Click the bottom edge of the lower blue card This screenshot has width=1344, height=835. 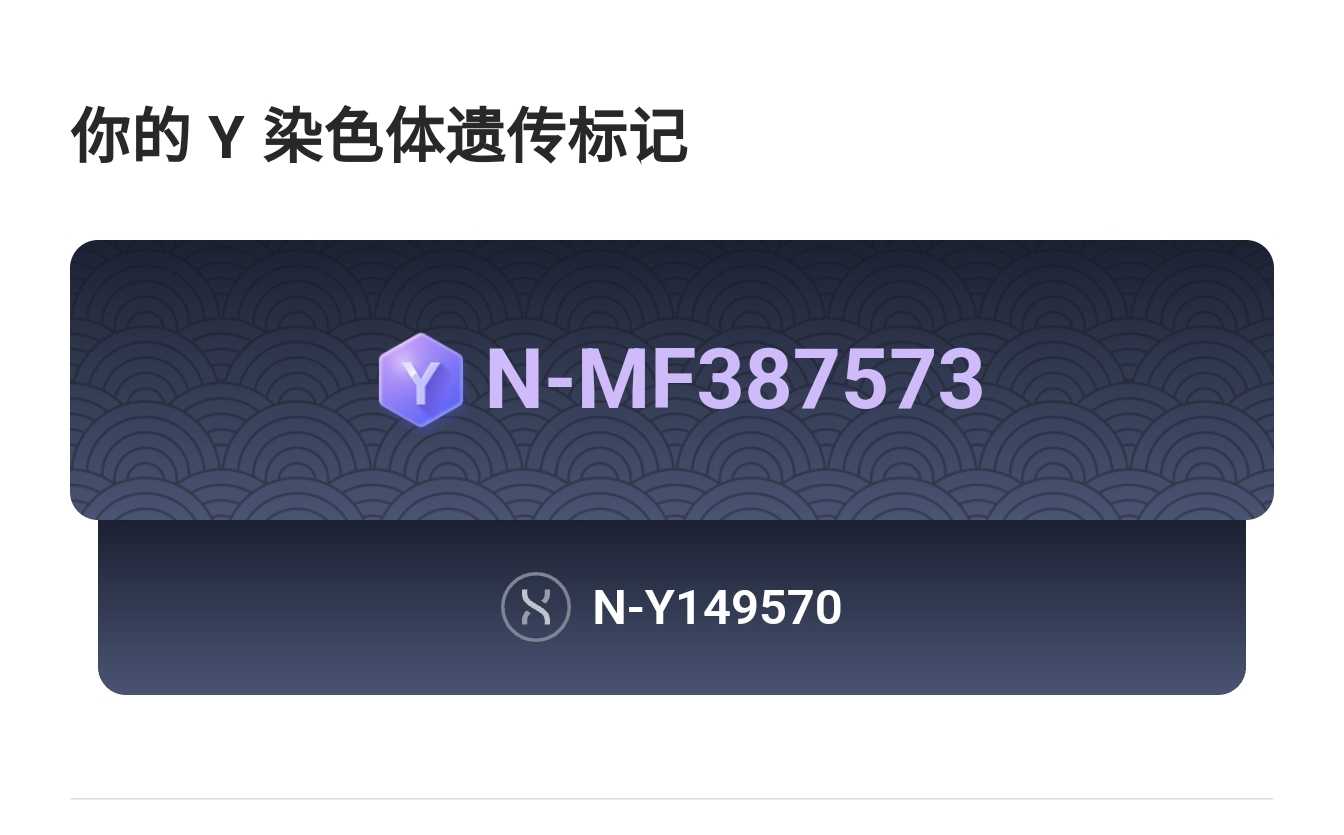point(672,690)
